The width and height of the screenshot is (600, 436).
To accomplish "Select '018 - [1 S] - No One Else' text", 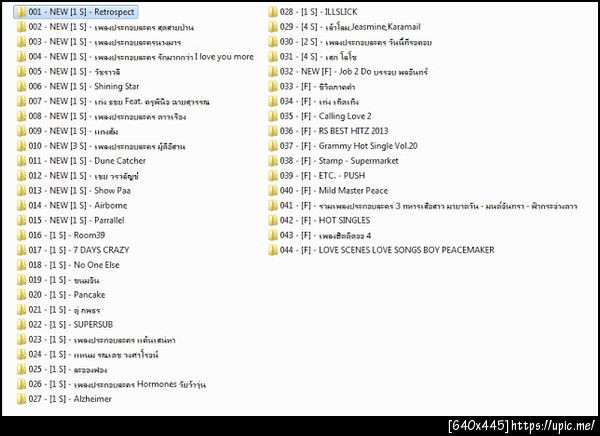I will tap(74, 265).
